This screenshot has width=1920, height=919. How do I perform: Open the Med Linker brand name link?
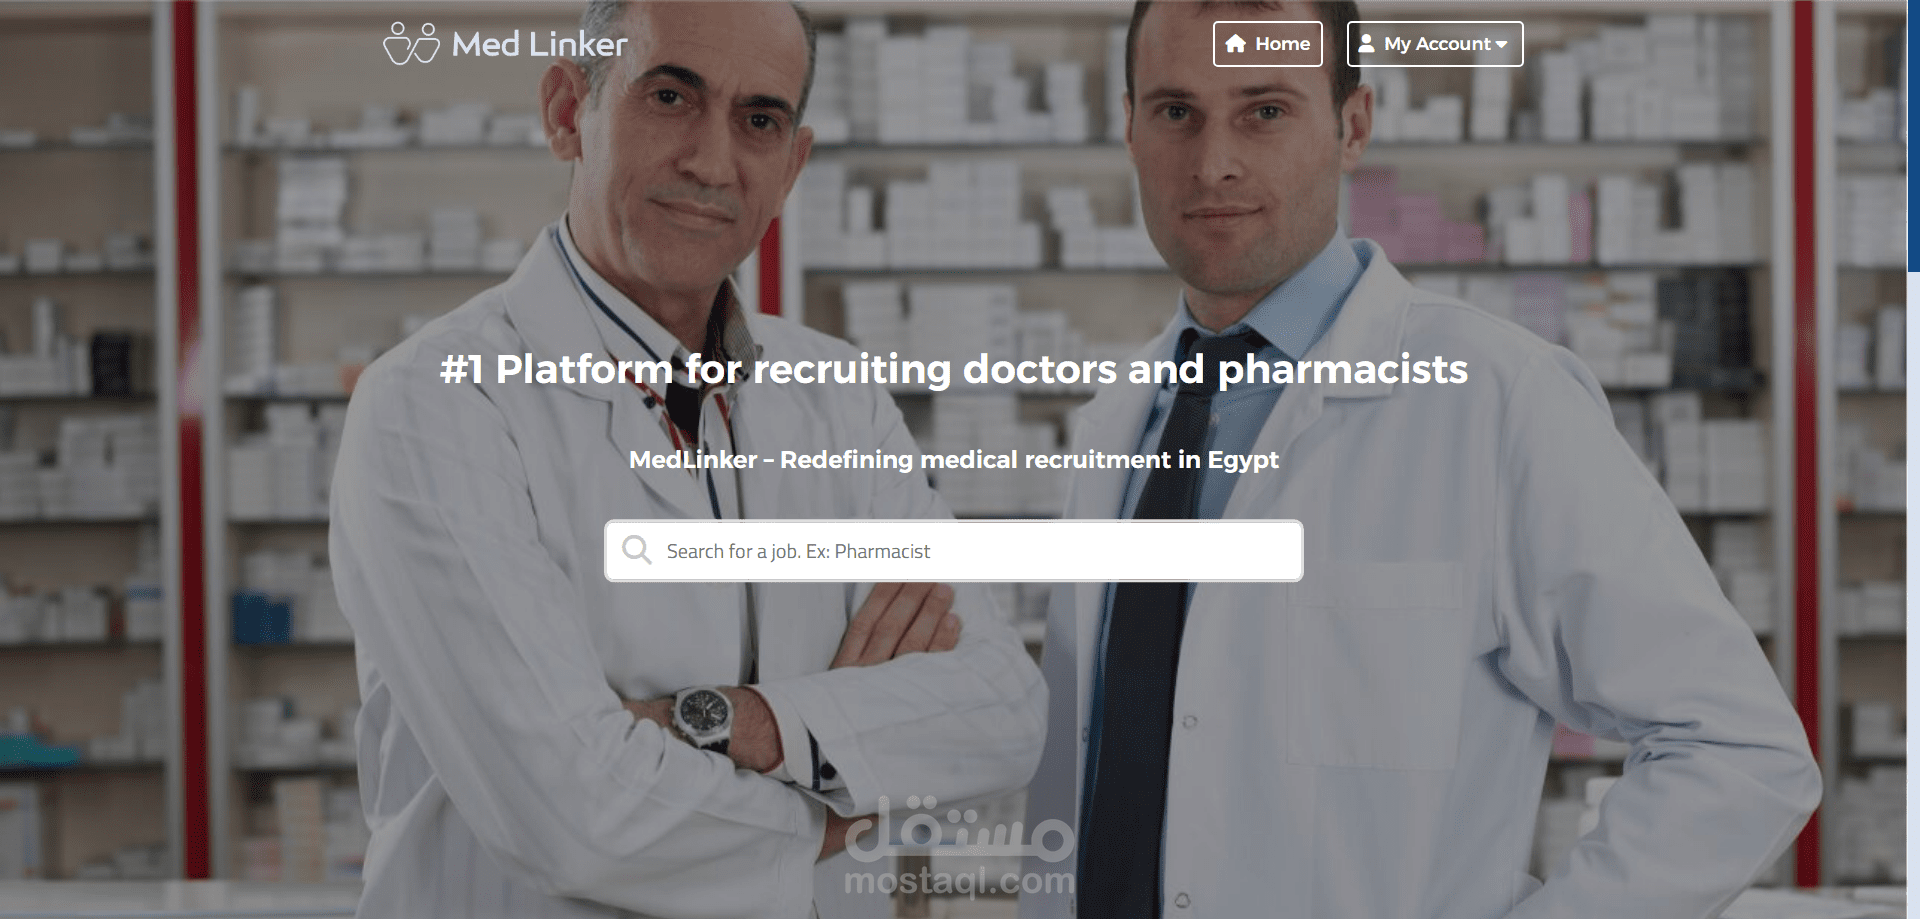click(539, 44)
